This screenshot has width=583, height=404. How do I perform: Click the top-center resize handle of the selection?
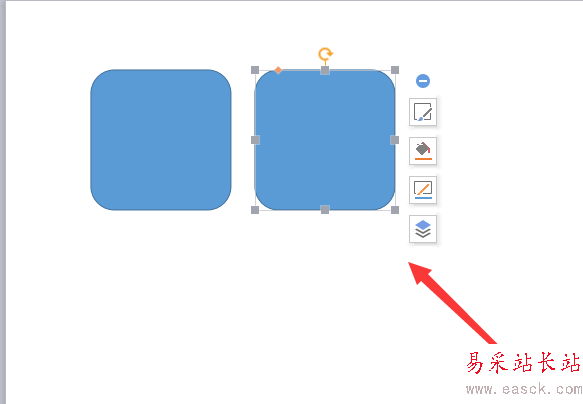(x=325, y=70)
